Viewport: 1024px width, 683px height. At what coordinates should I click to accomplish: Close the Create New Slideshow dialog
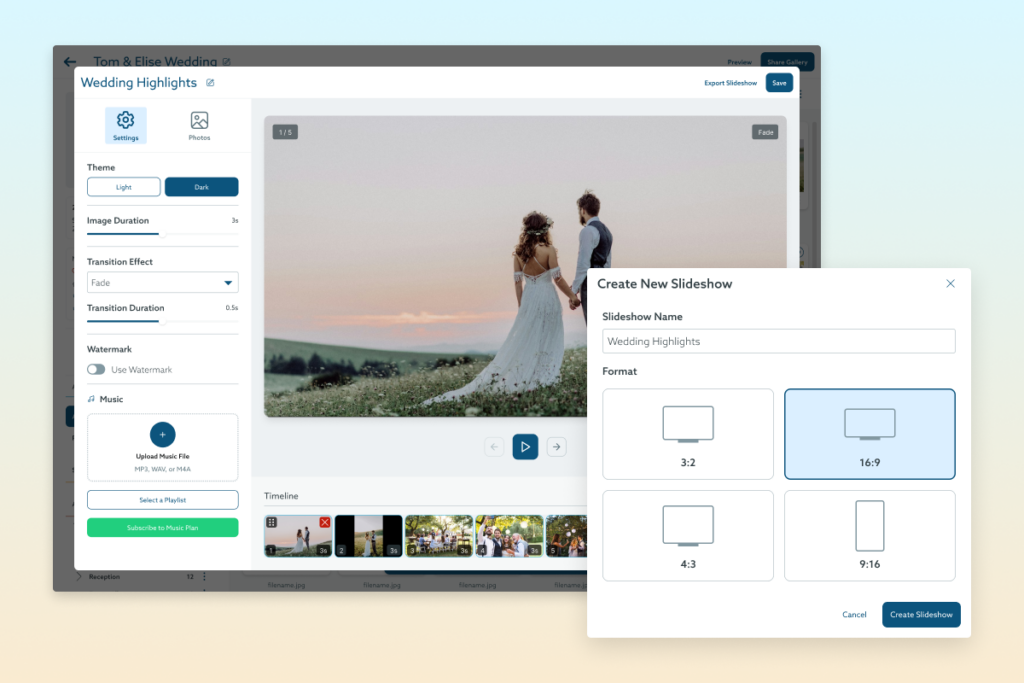coord(950,283)
